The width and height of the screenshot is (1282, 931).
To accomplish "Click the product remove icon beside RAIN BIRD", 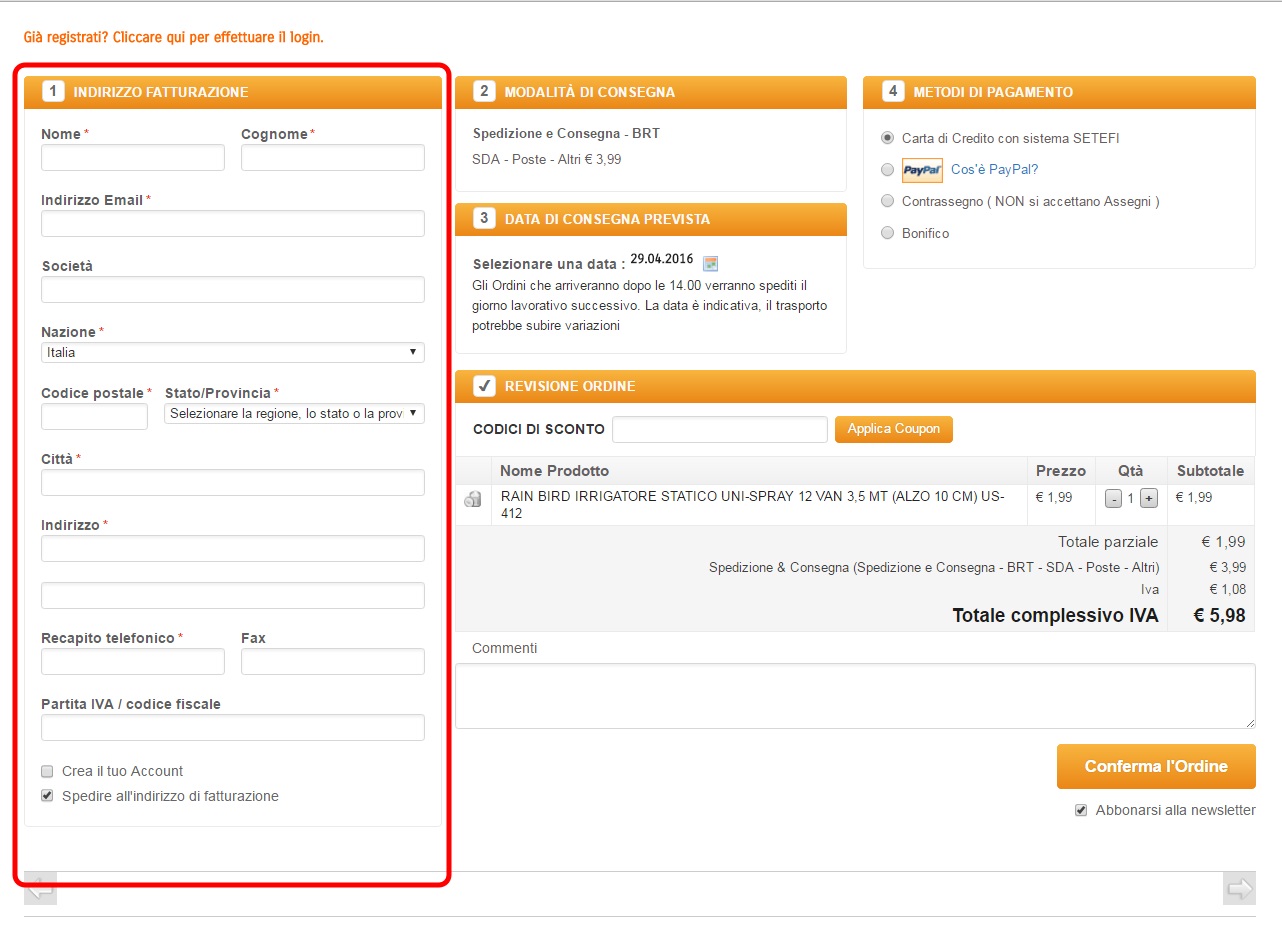I will click(473, 499).
